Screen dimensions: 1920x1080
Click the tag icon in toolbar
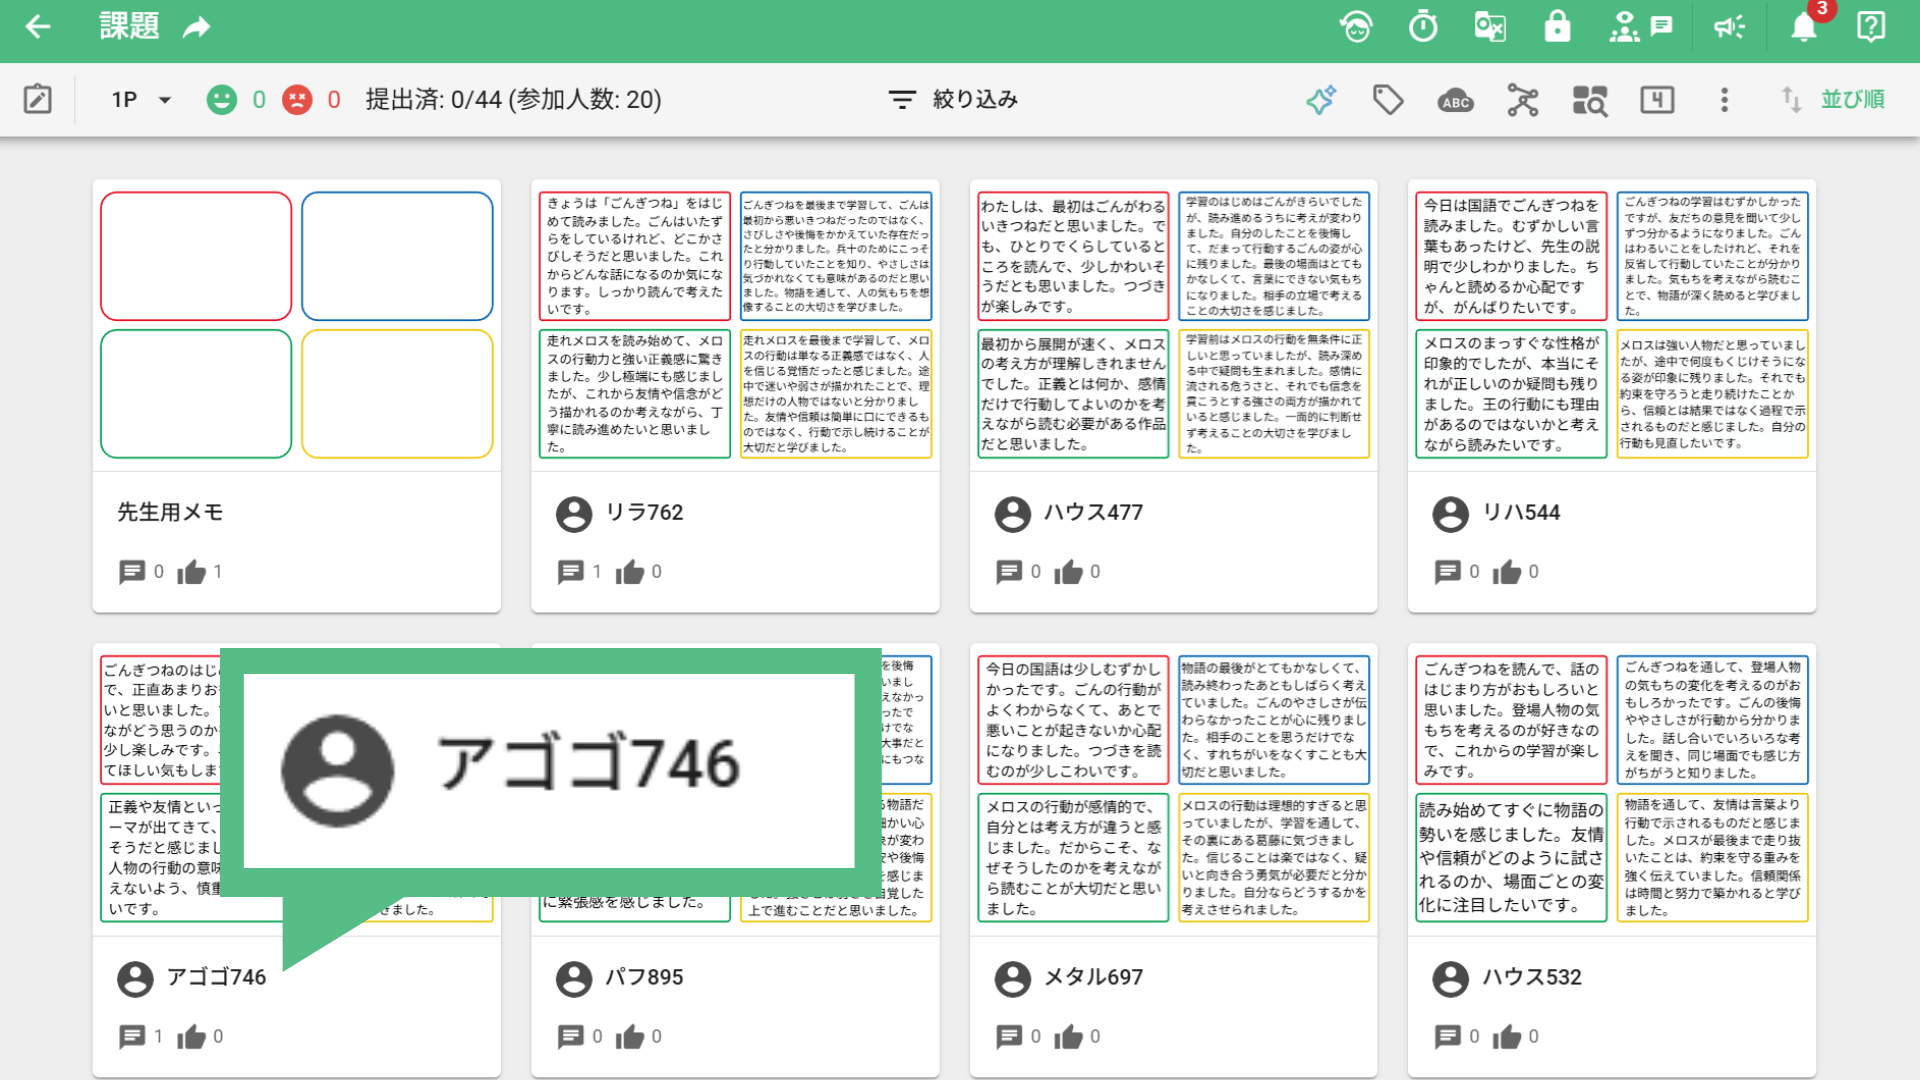[x=1388, y=100]
